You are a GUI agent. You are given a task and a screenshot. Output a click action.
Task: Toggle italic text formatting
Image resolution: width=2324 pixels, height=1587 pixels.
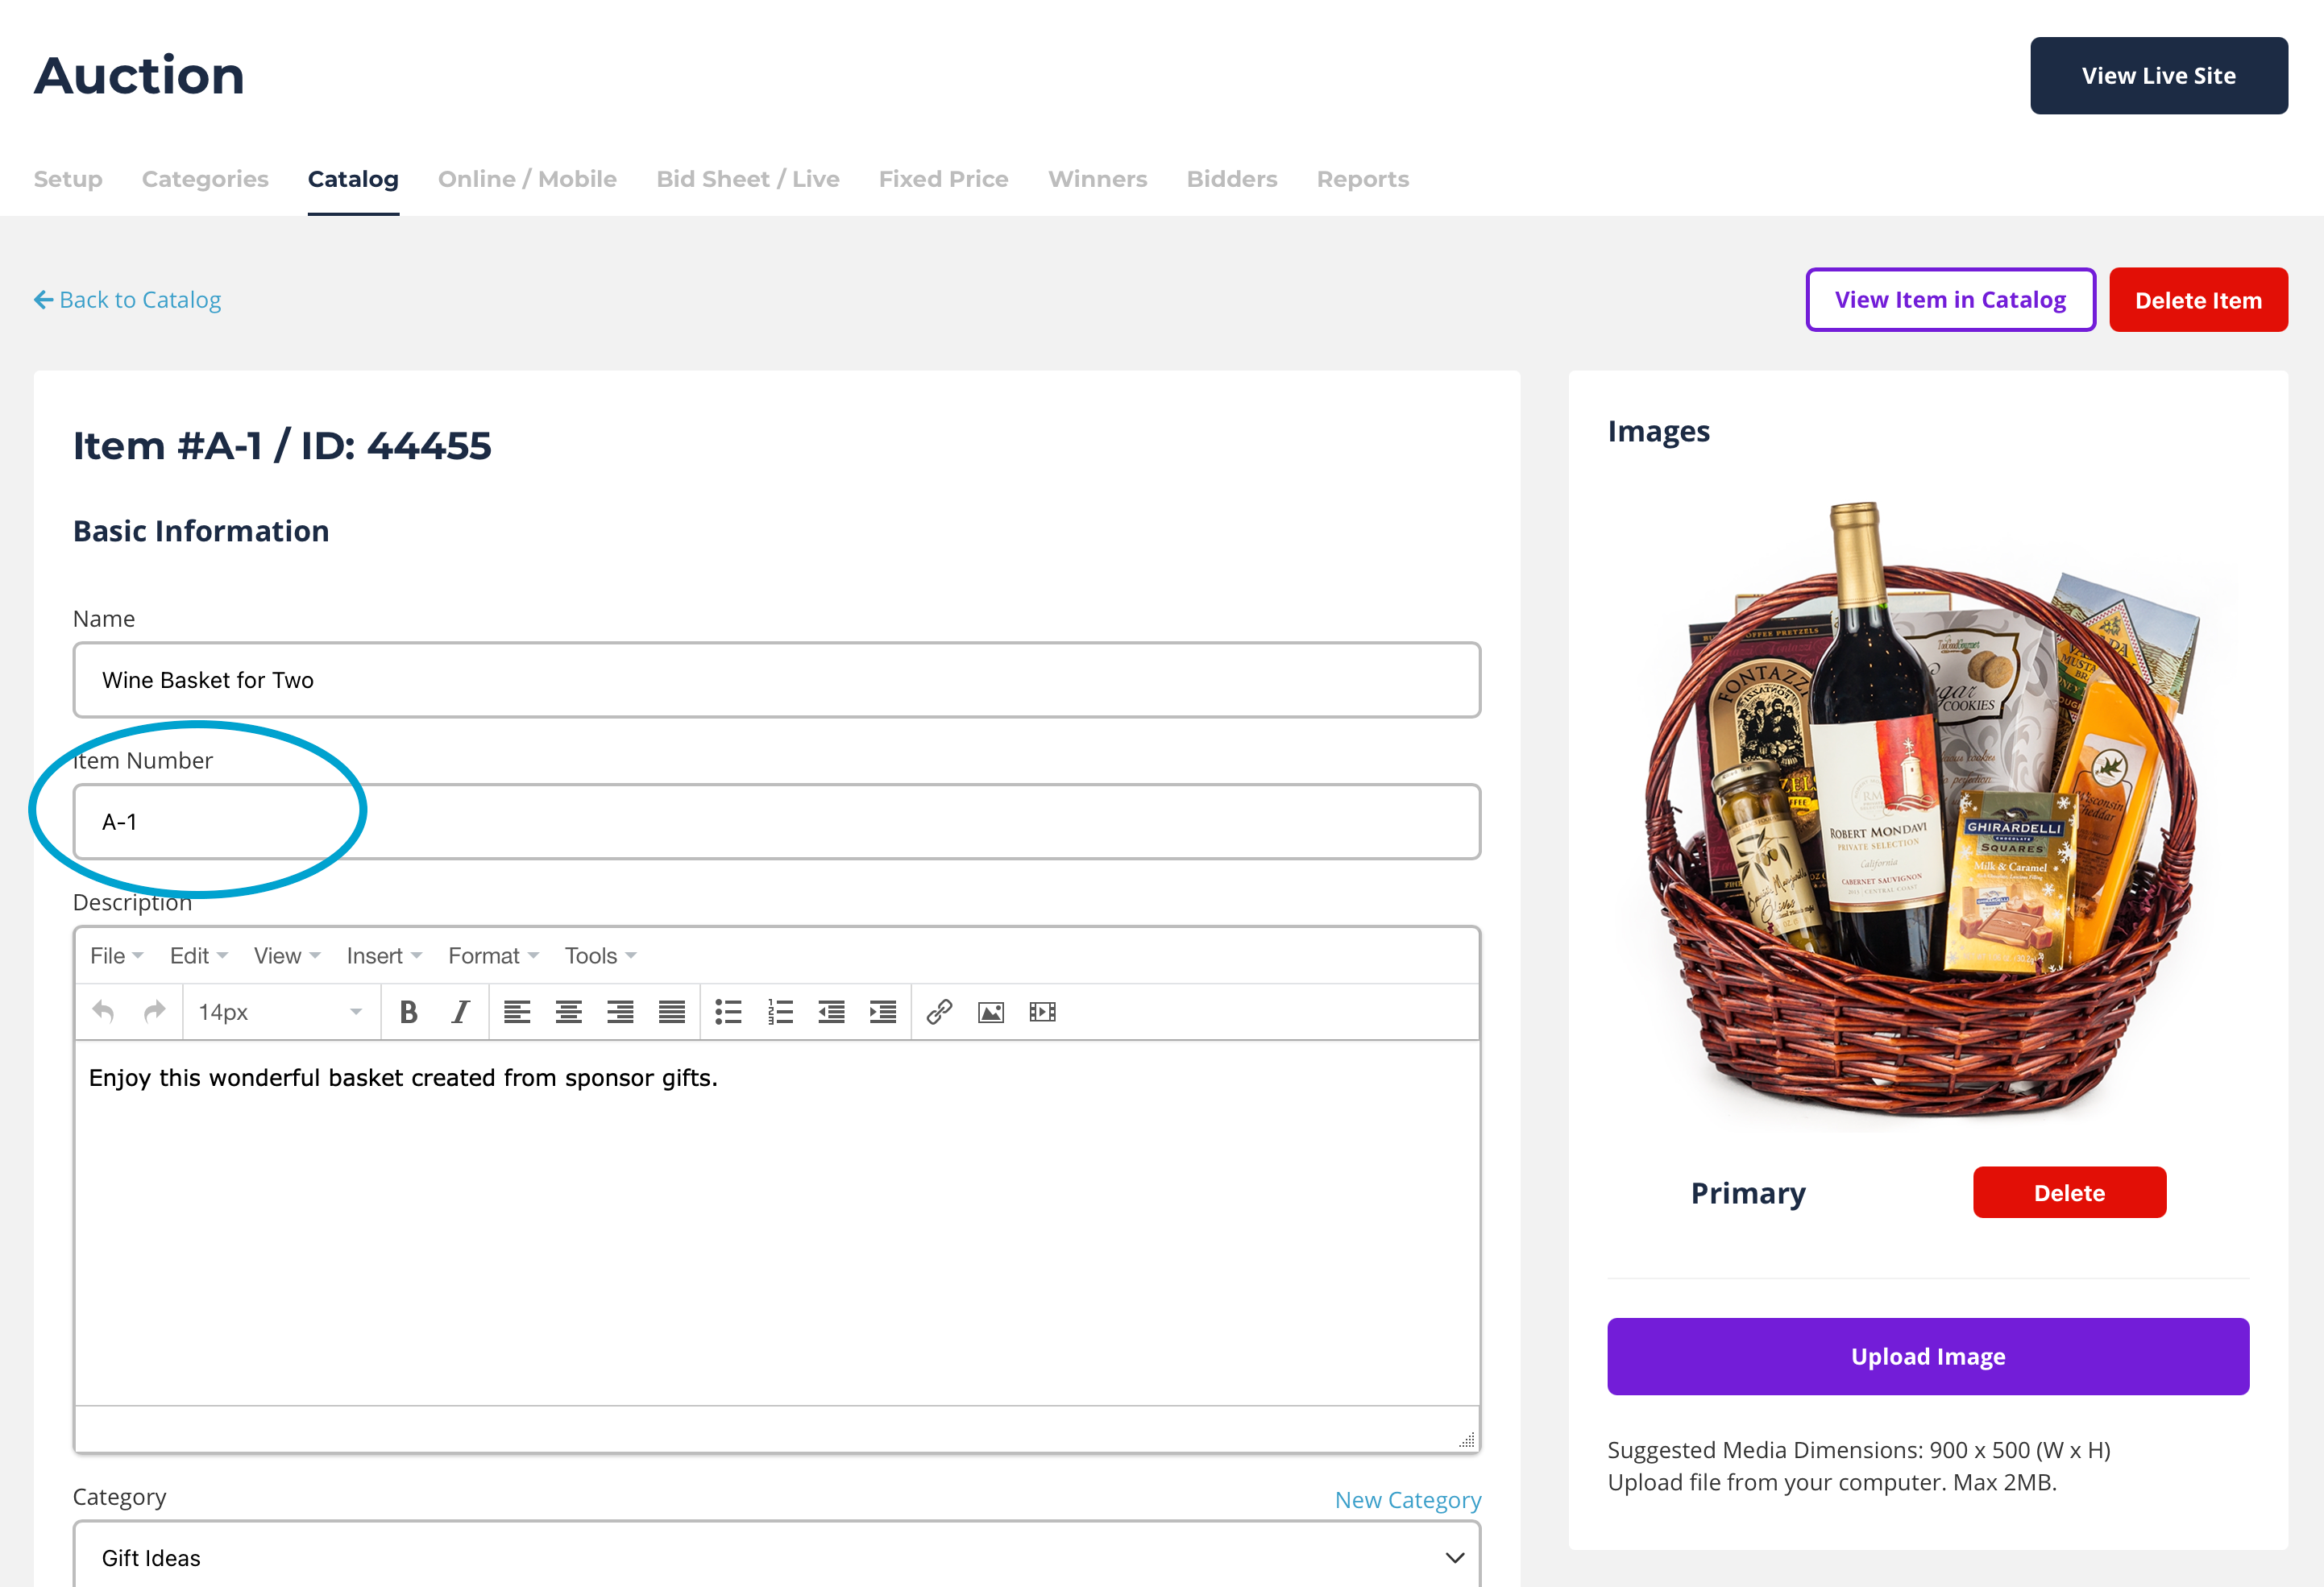coord(459,1012)
